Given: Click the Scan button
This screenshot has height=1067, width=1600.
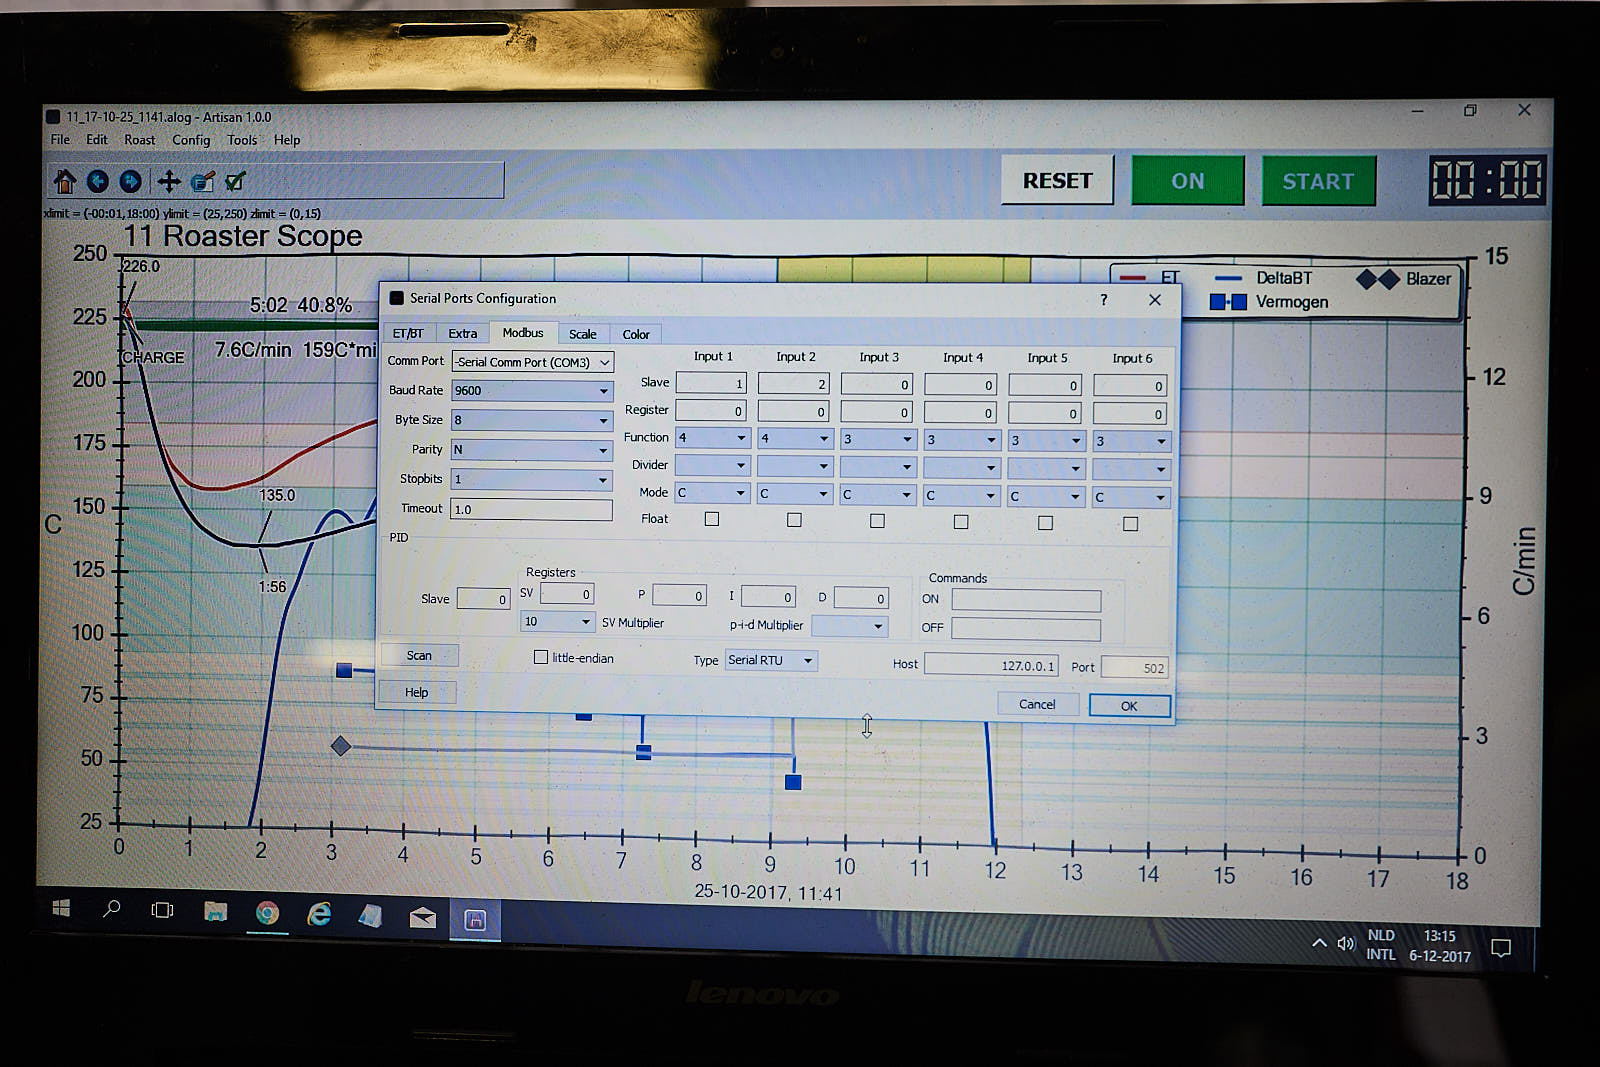Looking at the screenshot, I should coord(419,656).
